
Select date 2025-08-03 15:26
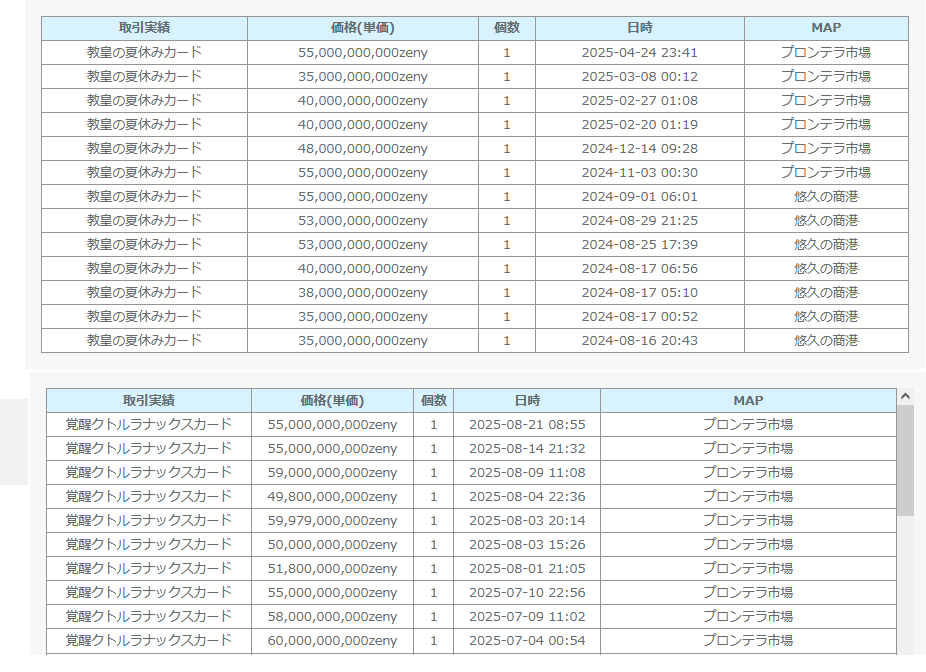click(527, 544)
